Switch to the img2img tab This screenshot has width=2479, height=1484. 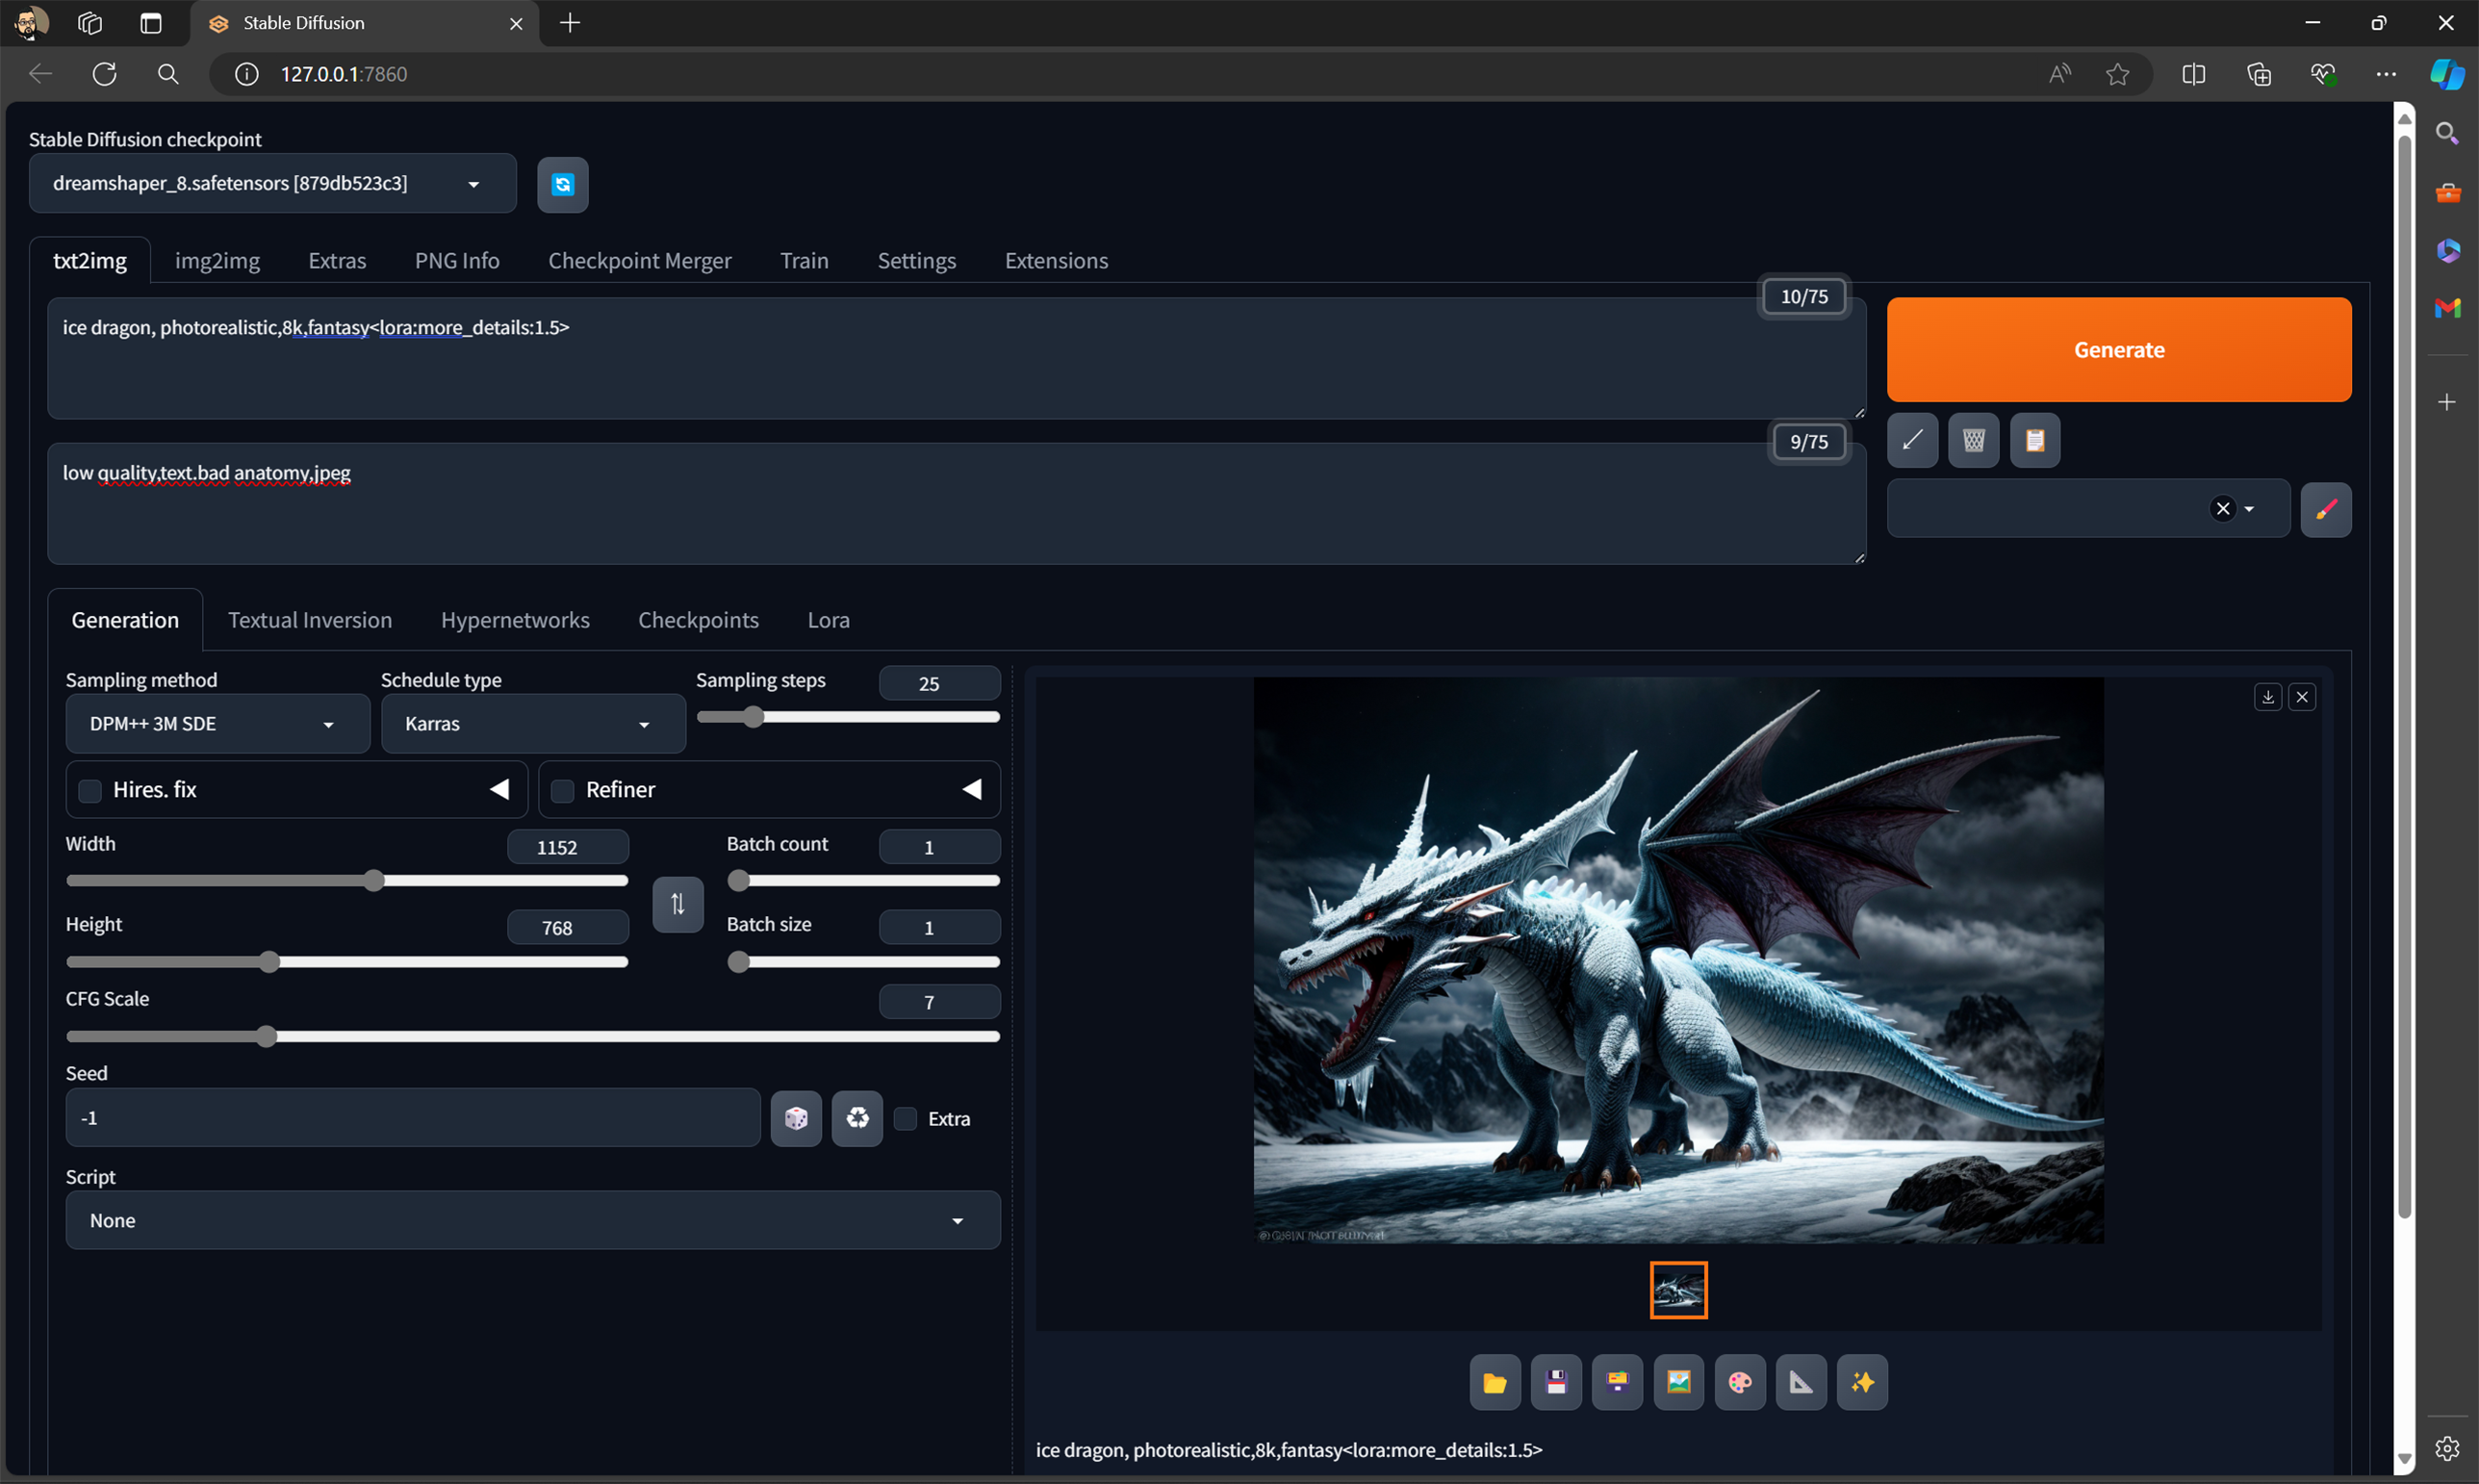(x=217, y=261)
